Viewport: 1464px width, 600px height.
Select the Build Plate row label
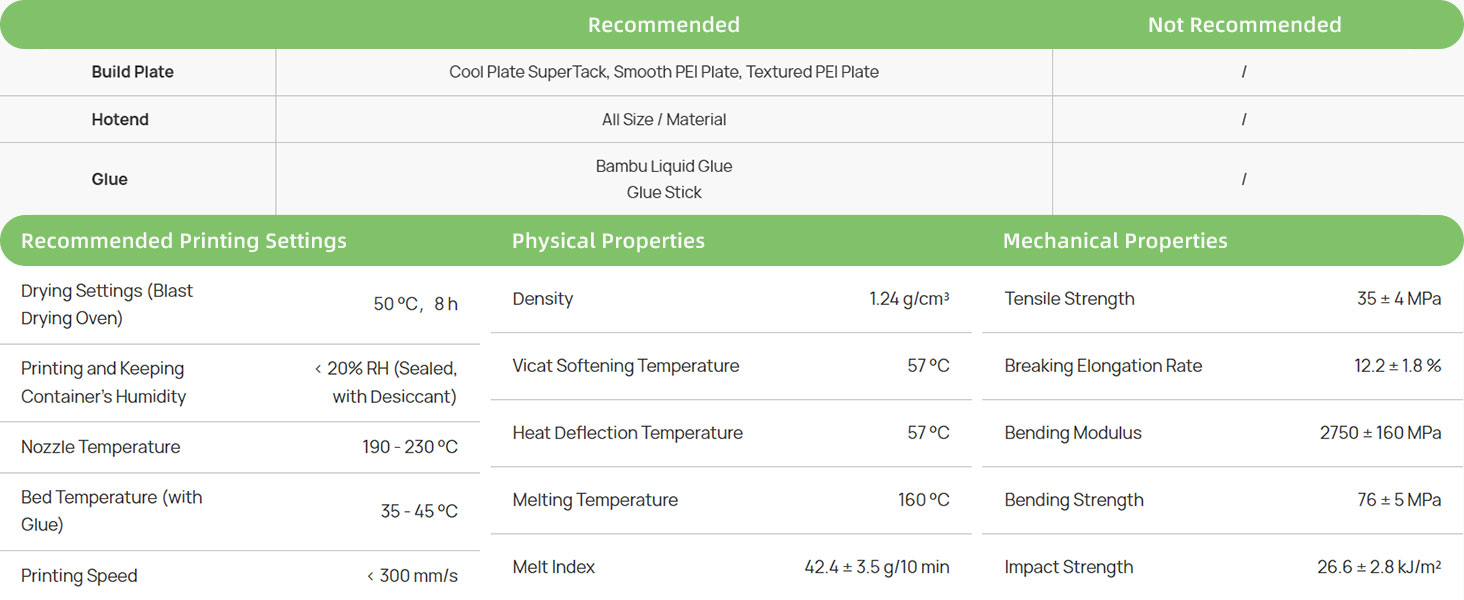click(132, 72)
